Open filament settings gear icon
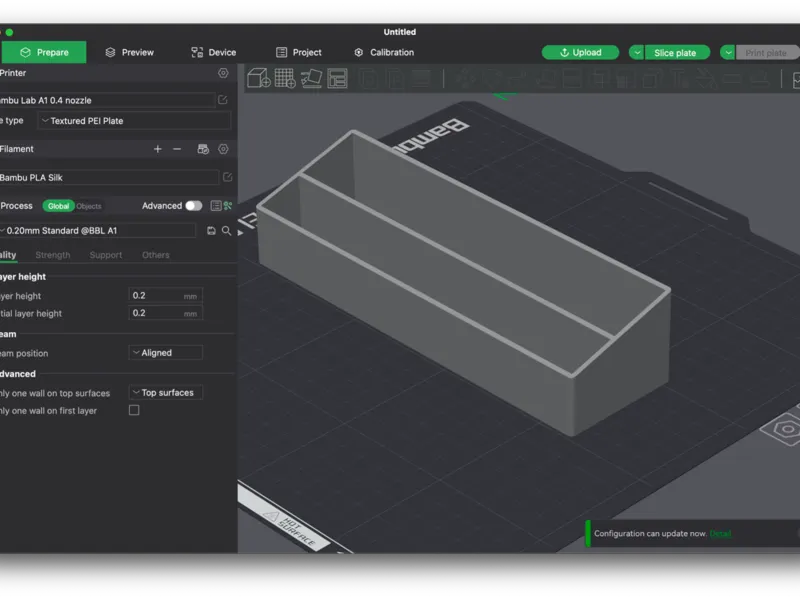The height and width of the screenshot is (600, 800). pyautogui.click(x=223, y=149)
